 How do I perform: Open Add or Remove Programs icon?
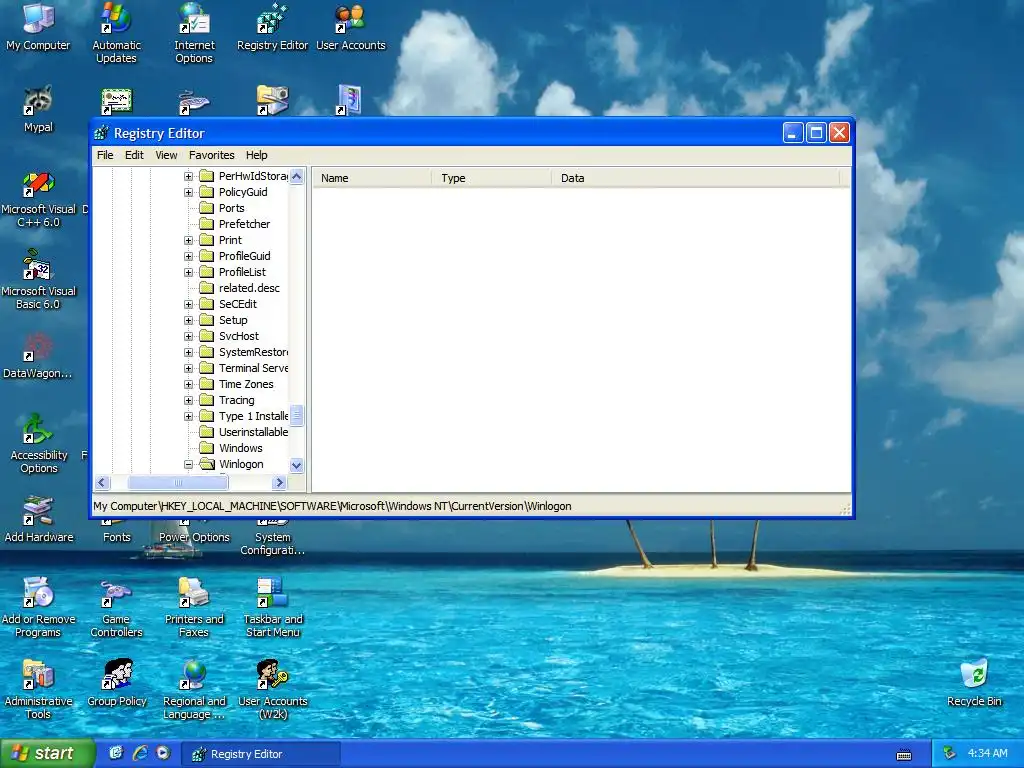[38, 607]
